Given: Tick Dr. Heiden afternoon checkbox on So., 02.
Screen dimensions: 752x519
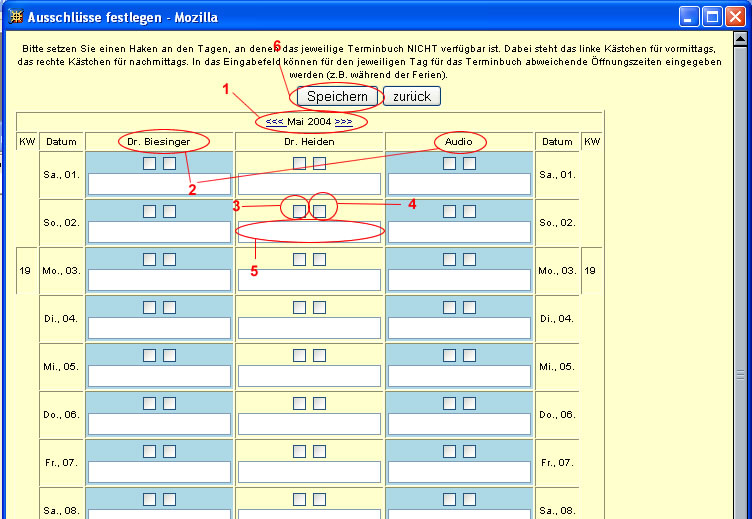Looking at the screenshot, I should [319, 211].
